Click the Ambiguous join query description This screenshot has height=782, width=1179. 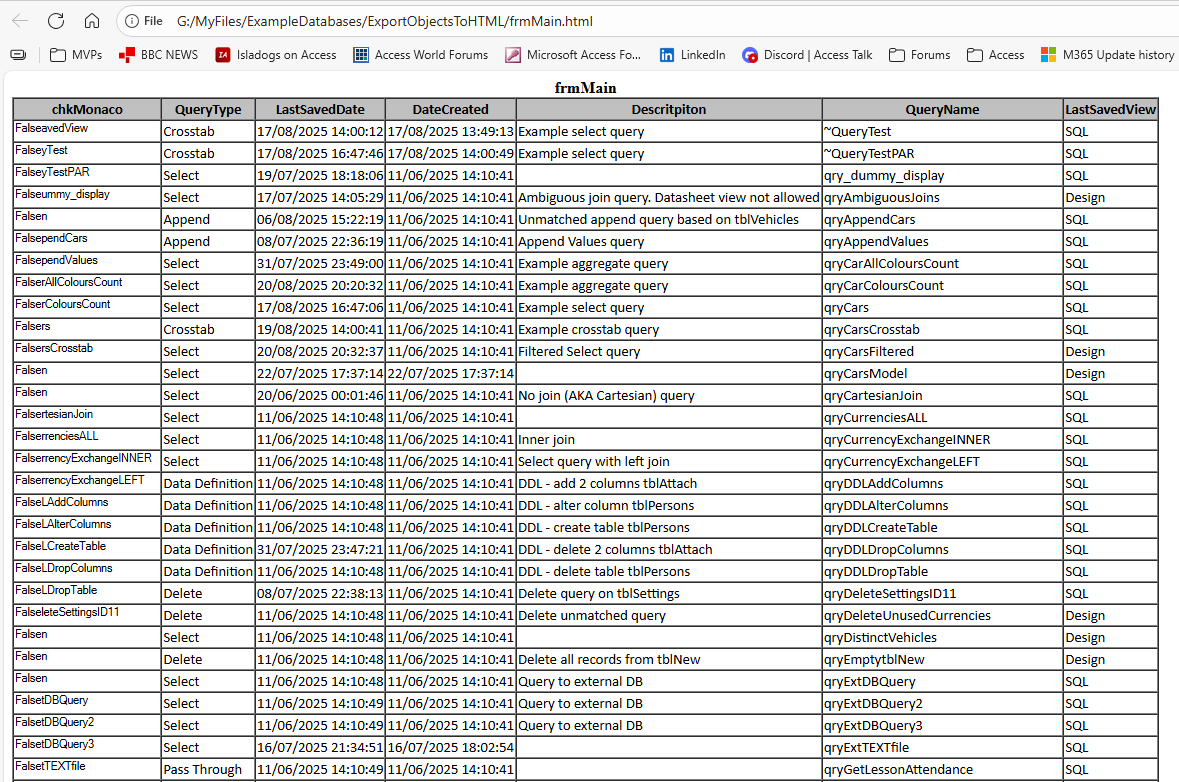click(669, 198)
